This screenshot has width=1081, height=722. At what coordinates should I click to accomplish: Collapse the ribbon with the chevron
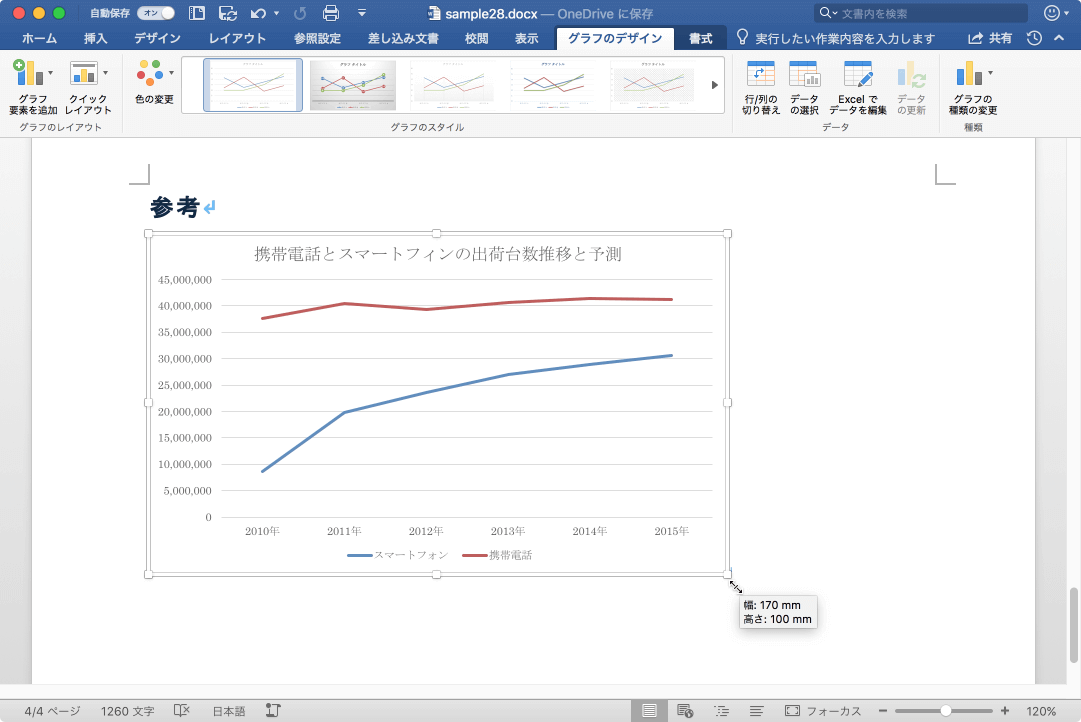[1059, 39]
